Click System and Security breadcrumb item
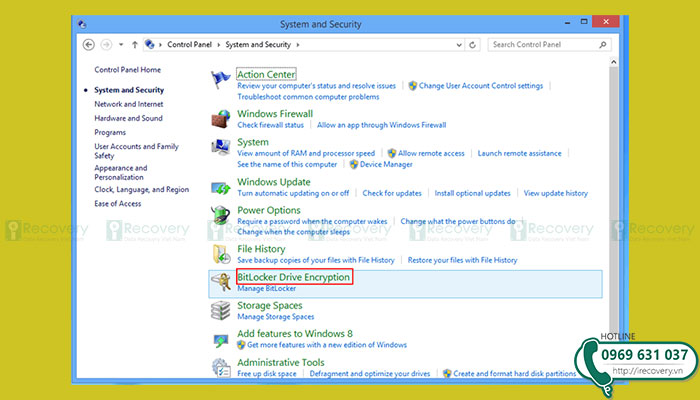 (258, 45)
